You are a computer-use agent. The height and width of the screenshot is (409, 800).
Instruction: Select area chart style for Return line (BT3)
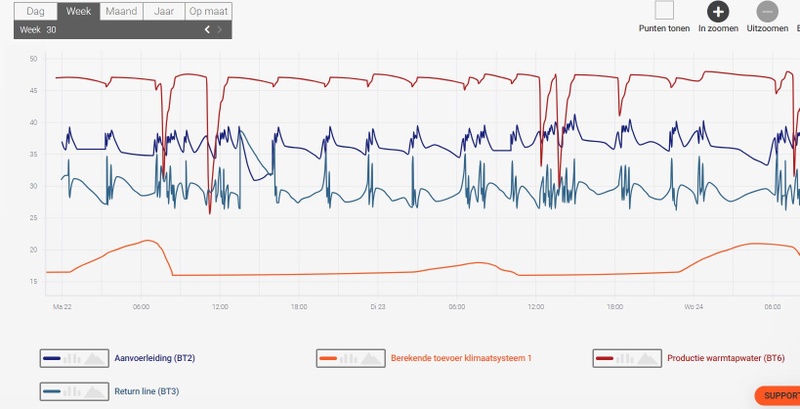click(95, 392)
